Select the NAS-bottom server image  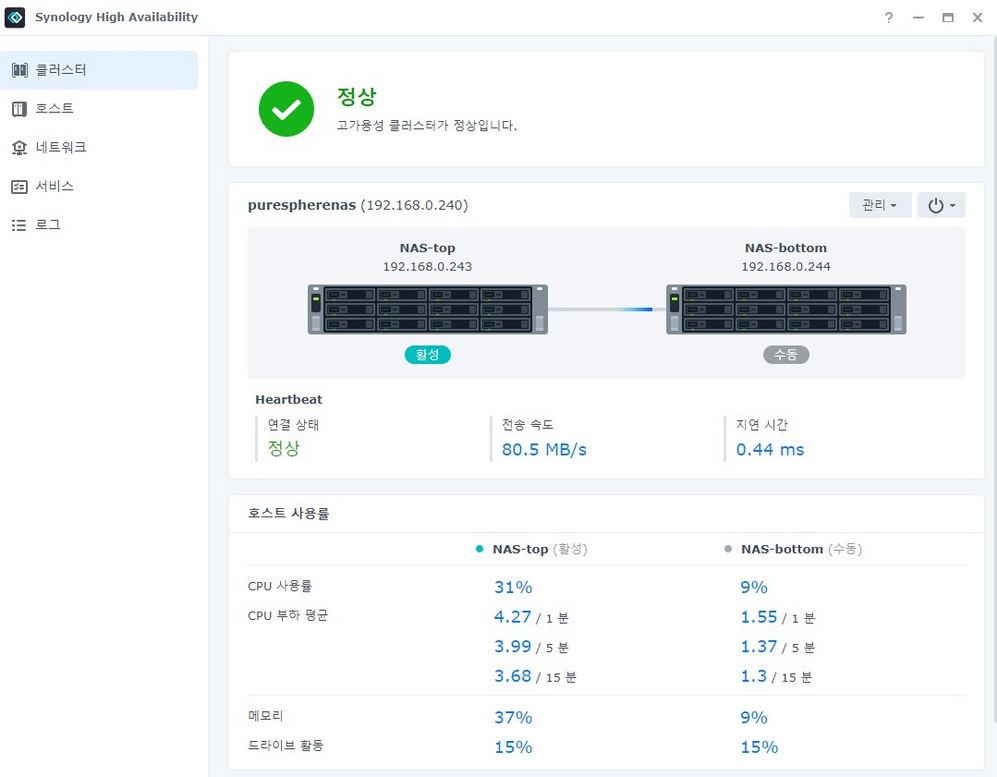click(786, 309)
